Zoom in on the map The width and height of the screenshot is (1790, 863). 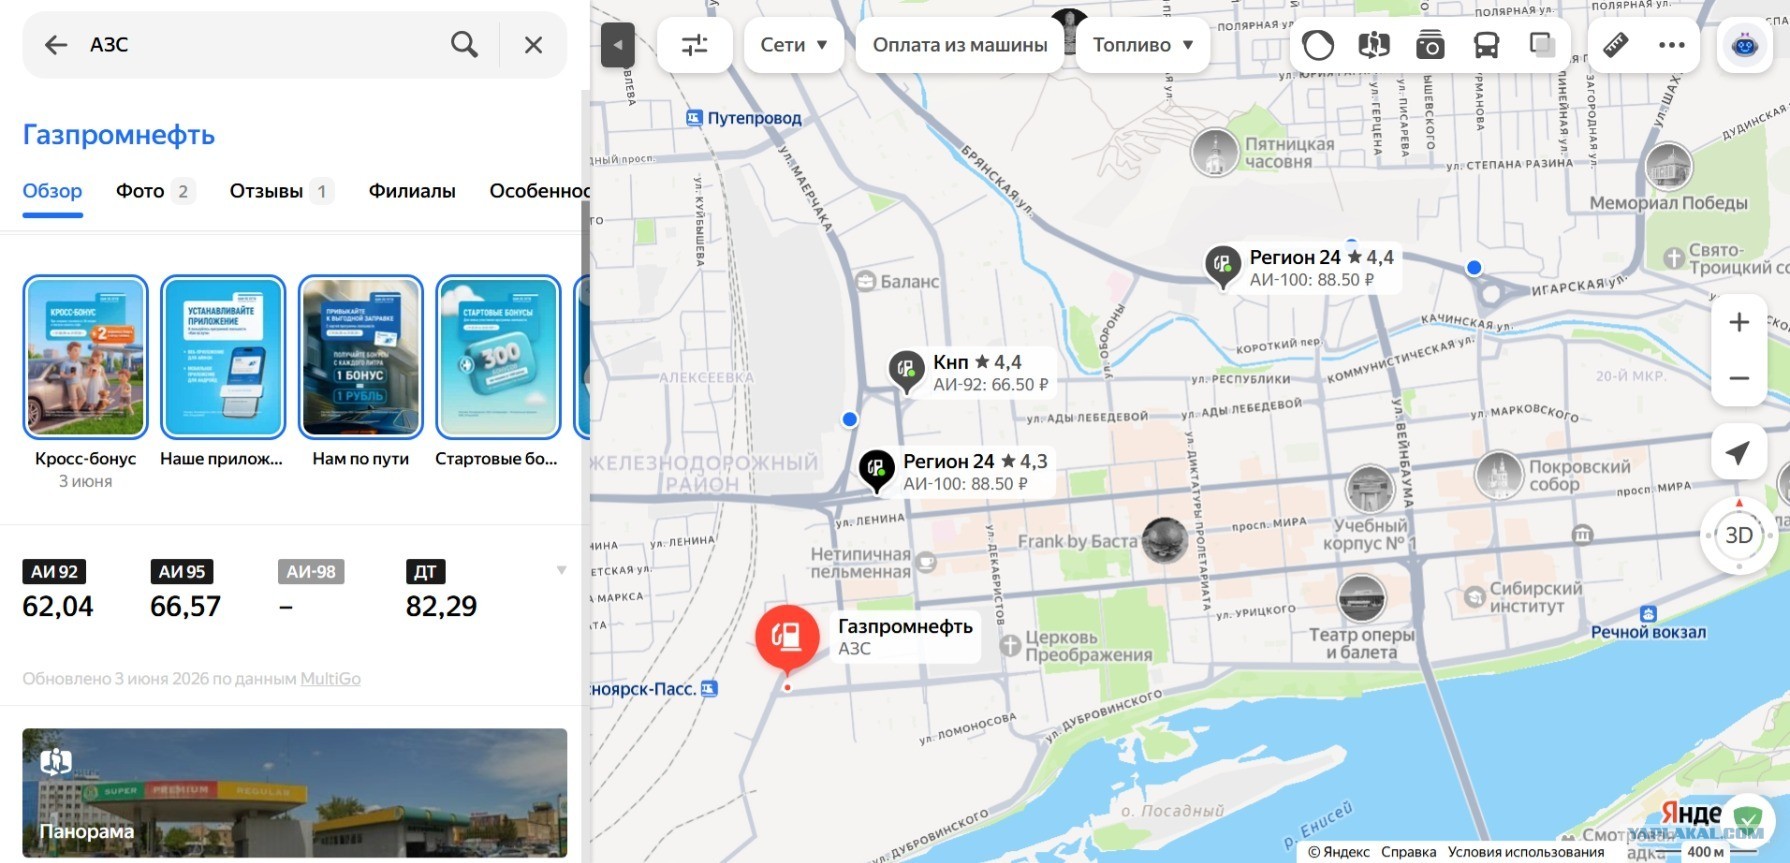[x=1739, y=322]
